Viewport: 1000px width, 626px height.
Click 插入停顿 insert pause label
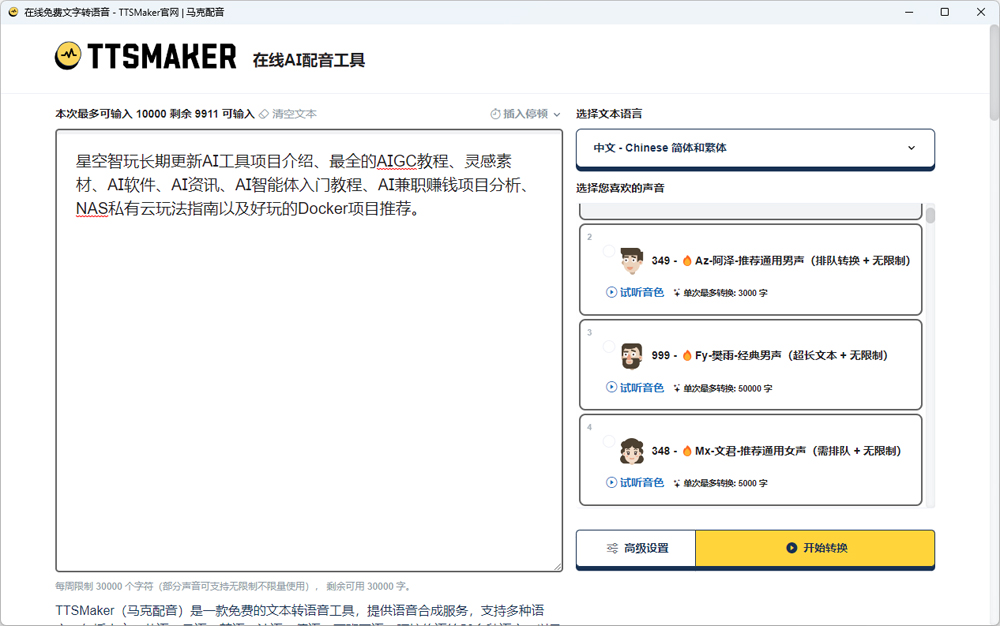[x=526, y=114]
